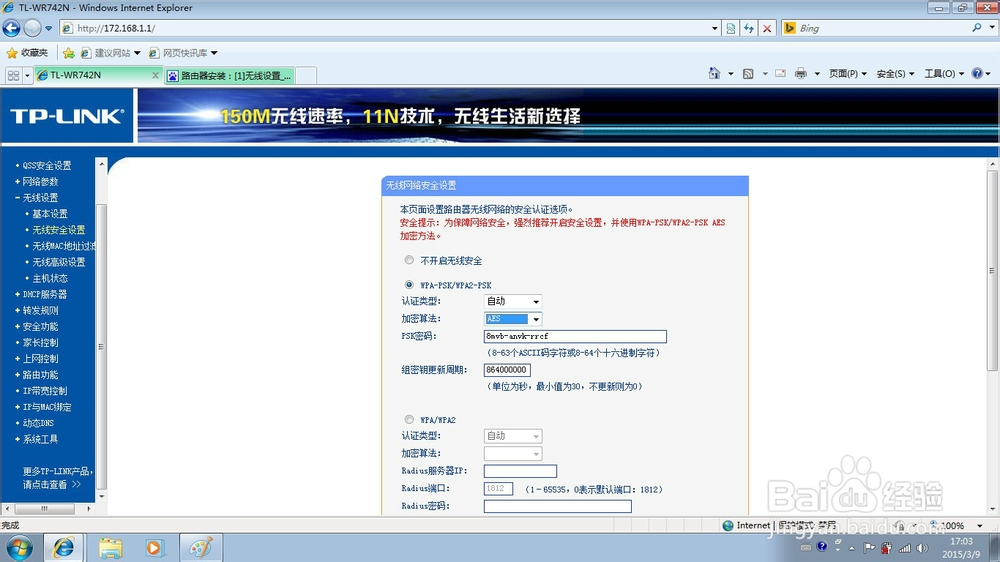This screenshot has height=562, width=1000.
Task: Click the 收藏夹 favorites button
Action: point(27,53)
